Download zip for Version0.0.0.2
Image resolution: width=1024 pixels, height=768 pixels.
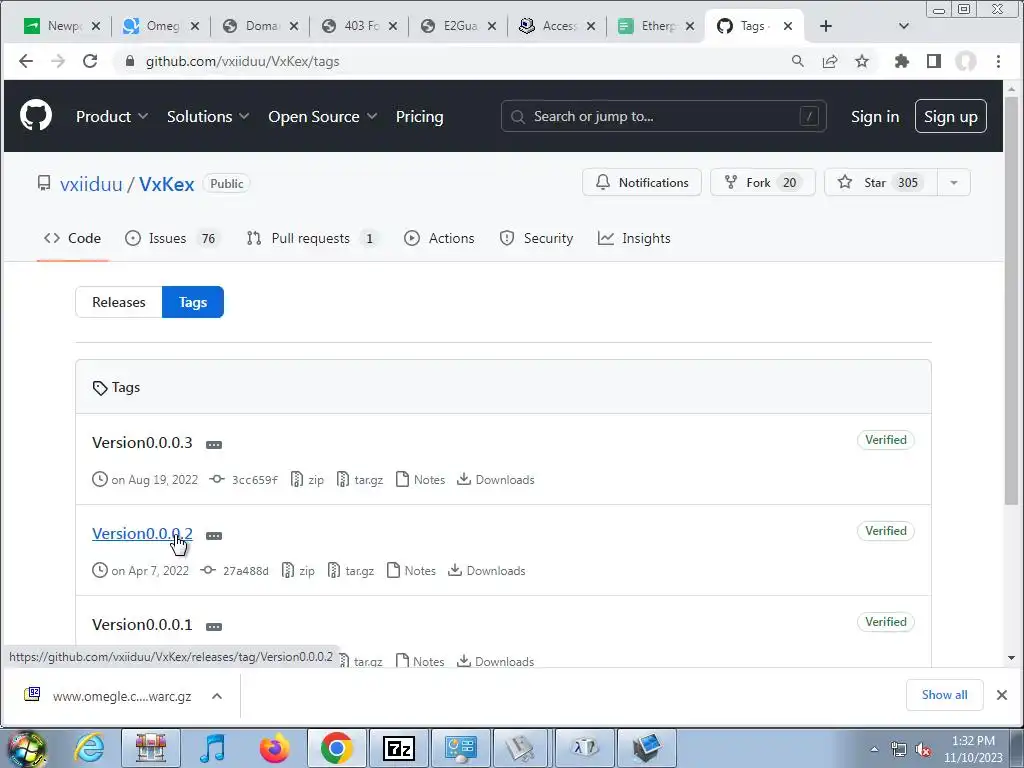point(298,571)
